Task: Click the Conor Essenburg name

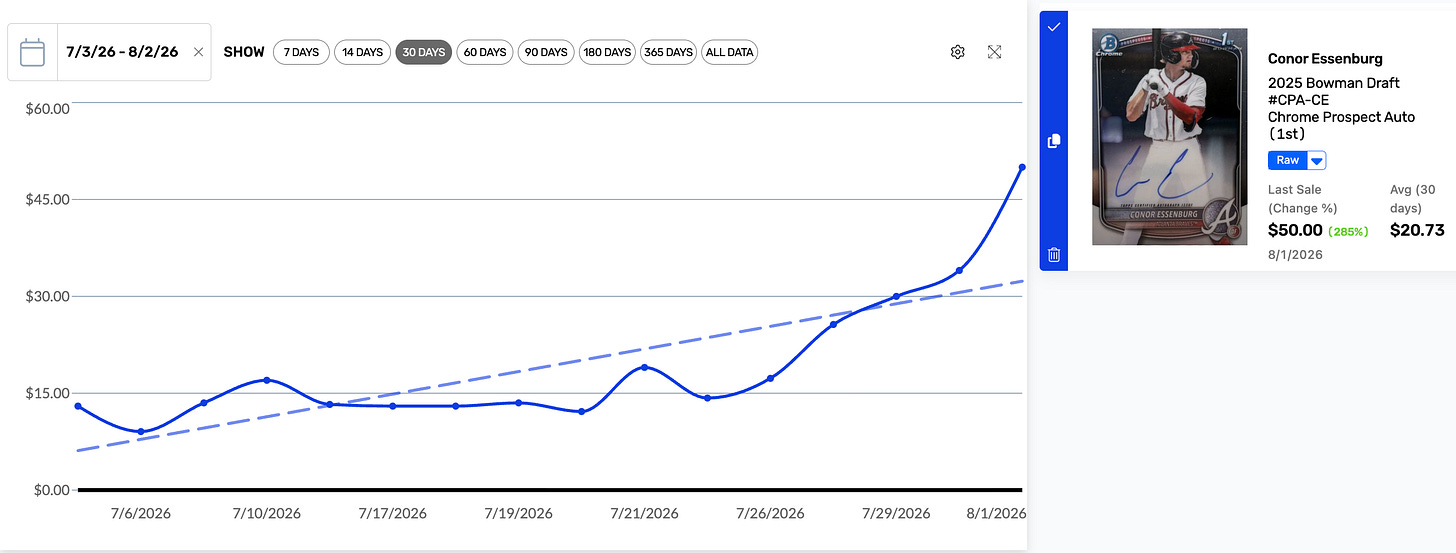Action: click(1325, 59)
